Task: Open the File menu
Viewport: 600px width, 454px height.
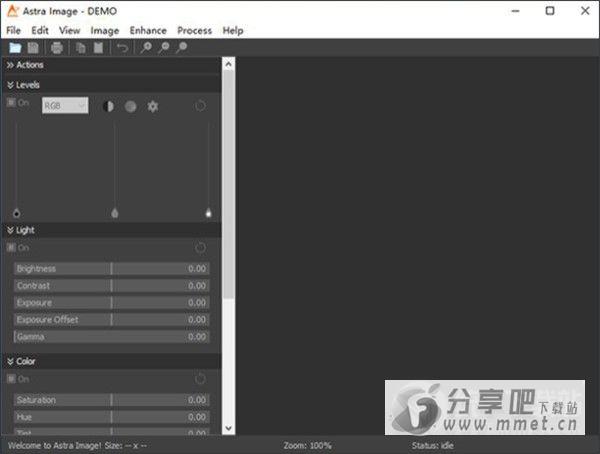Action: 13,31
